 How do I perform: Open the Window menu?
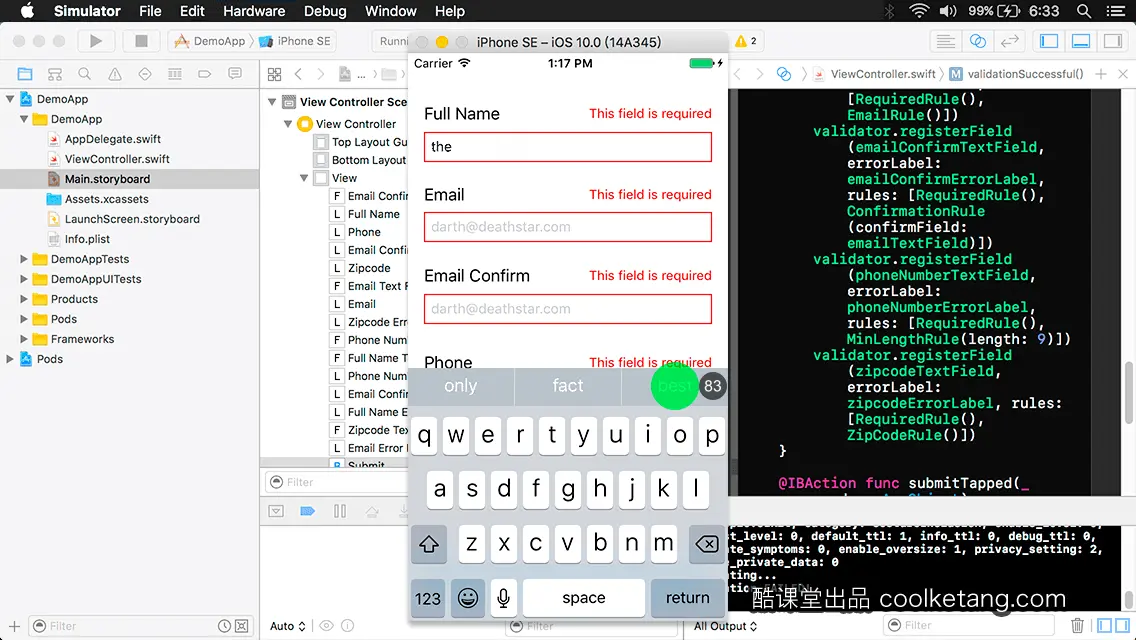click(x=390, y=11)
